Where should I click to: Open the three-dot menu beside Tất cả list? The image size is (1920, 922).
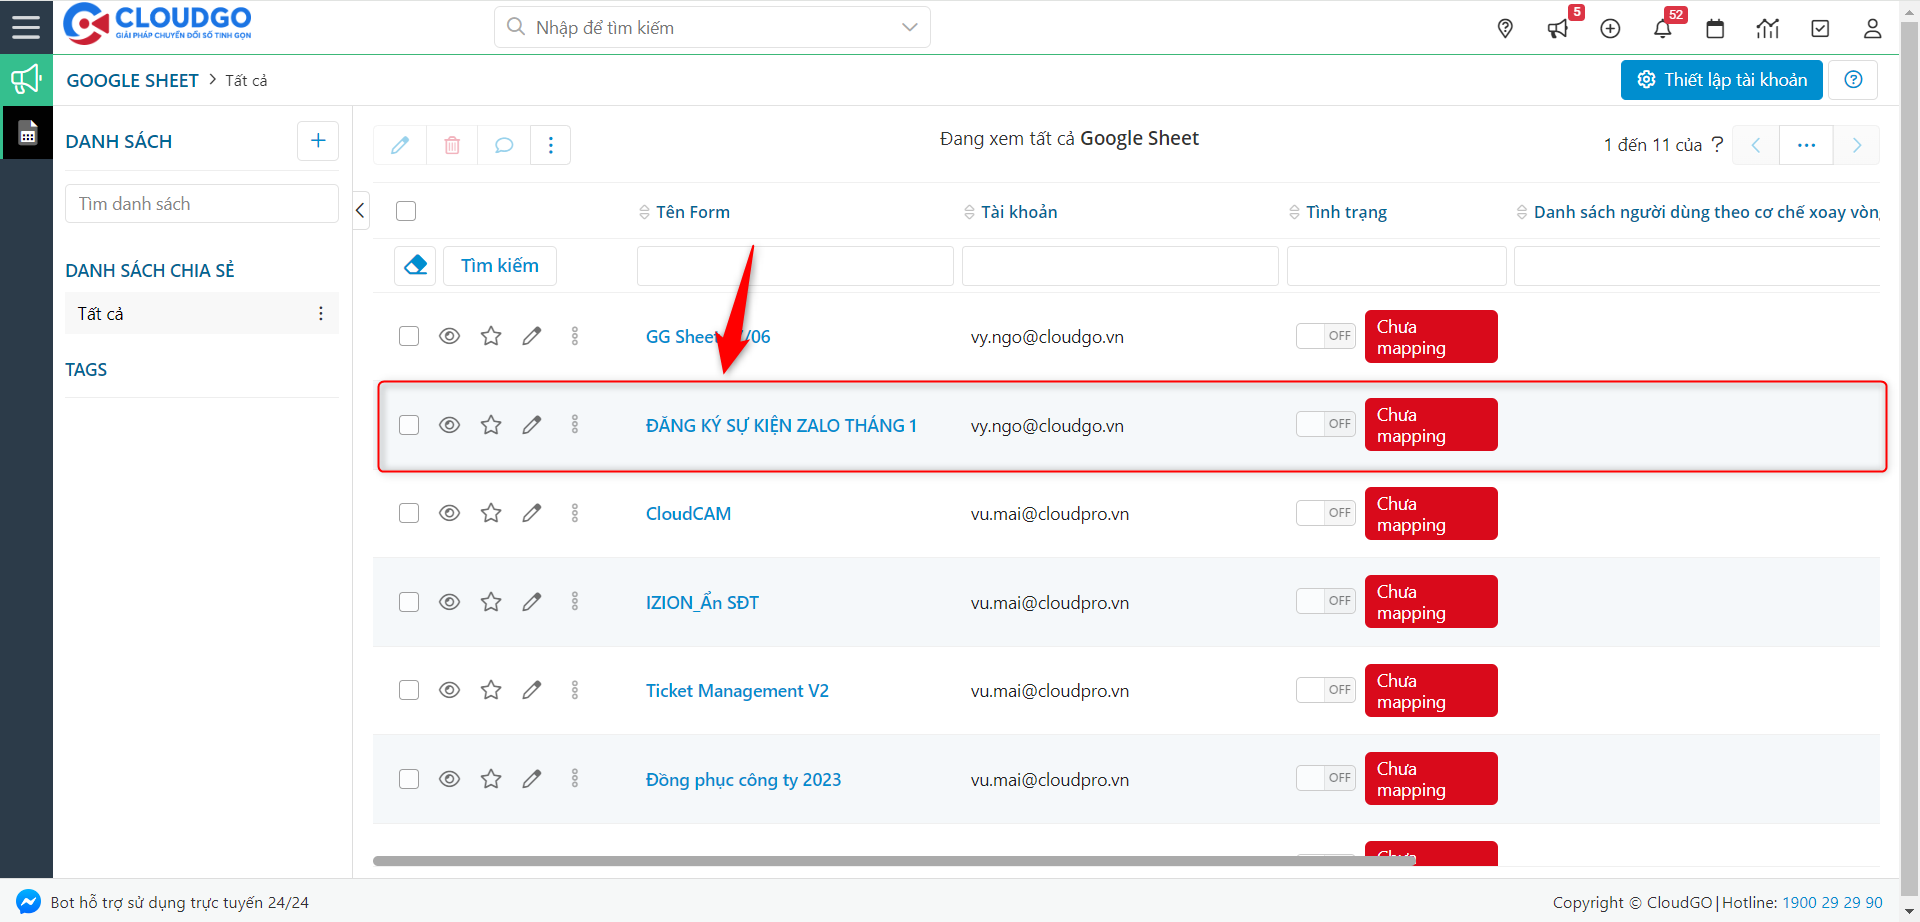pos(320,314)
